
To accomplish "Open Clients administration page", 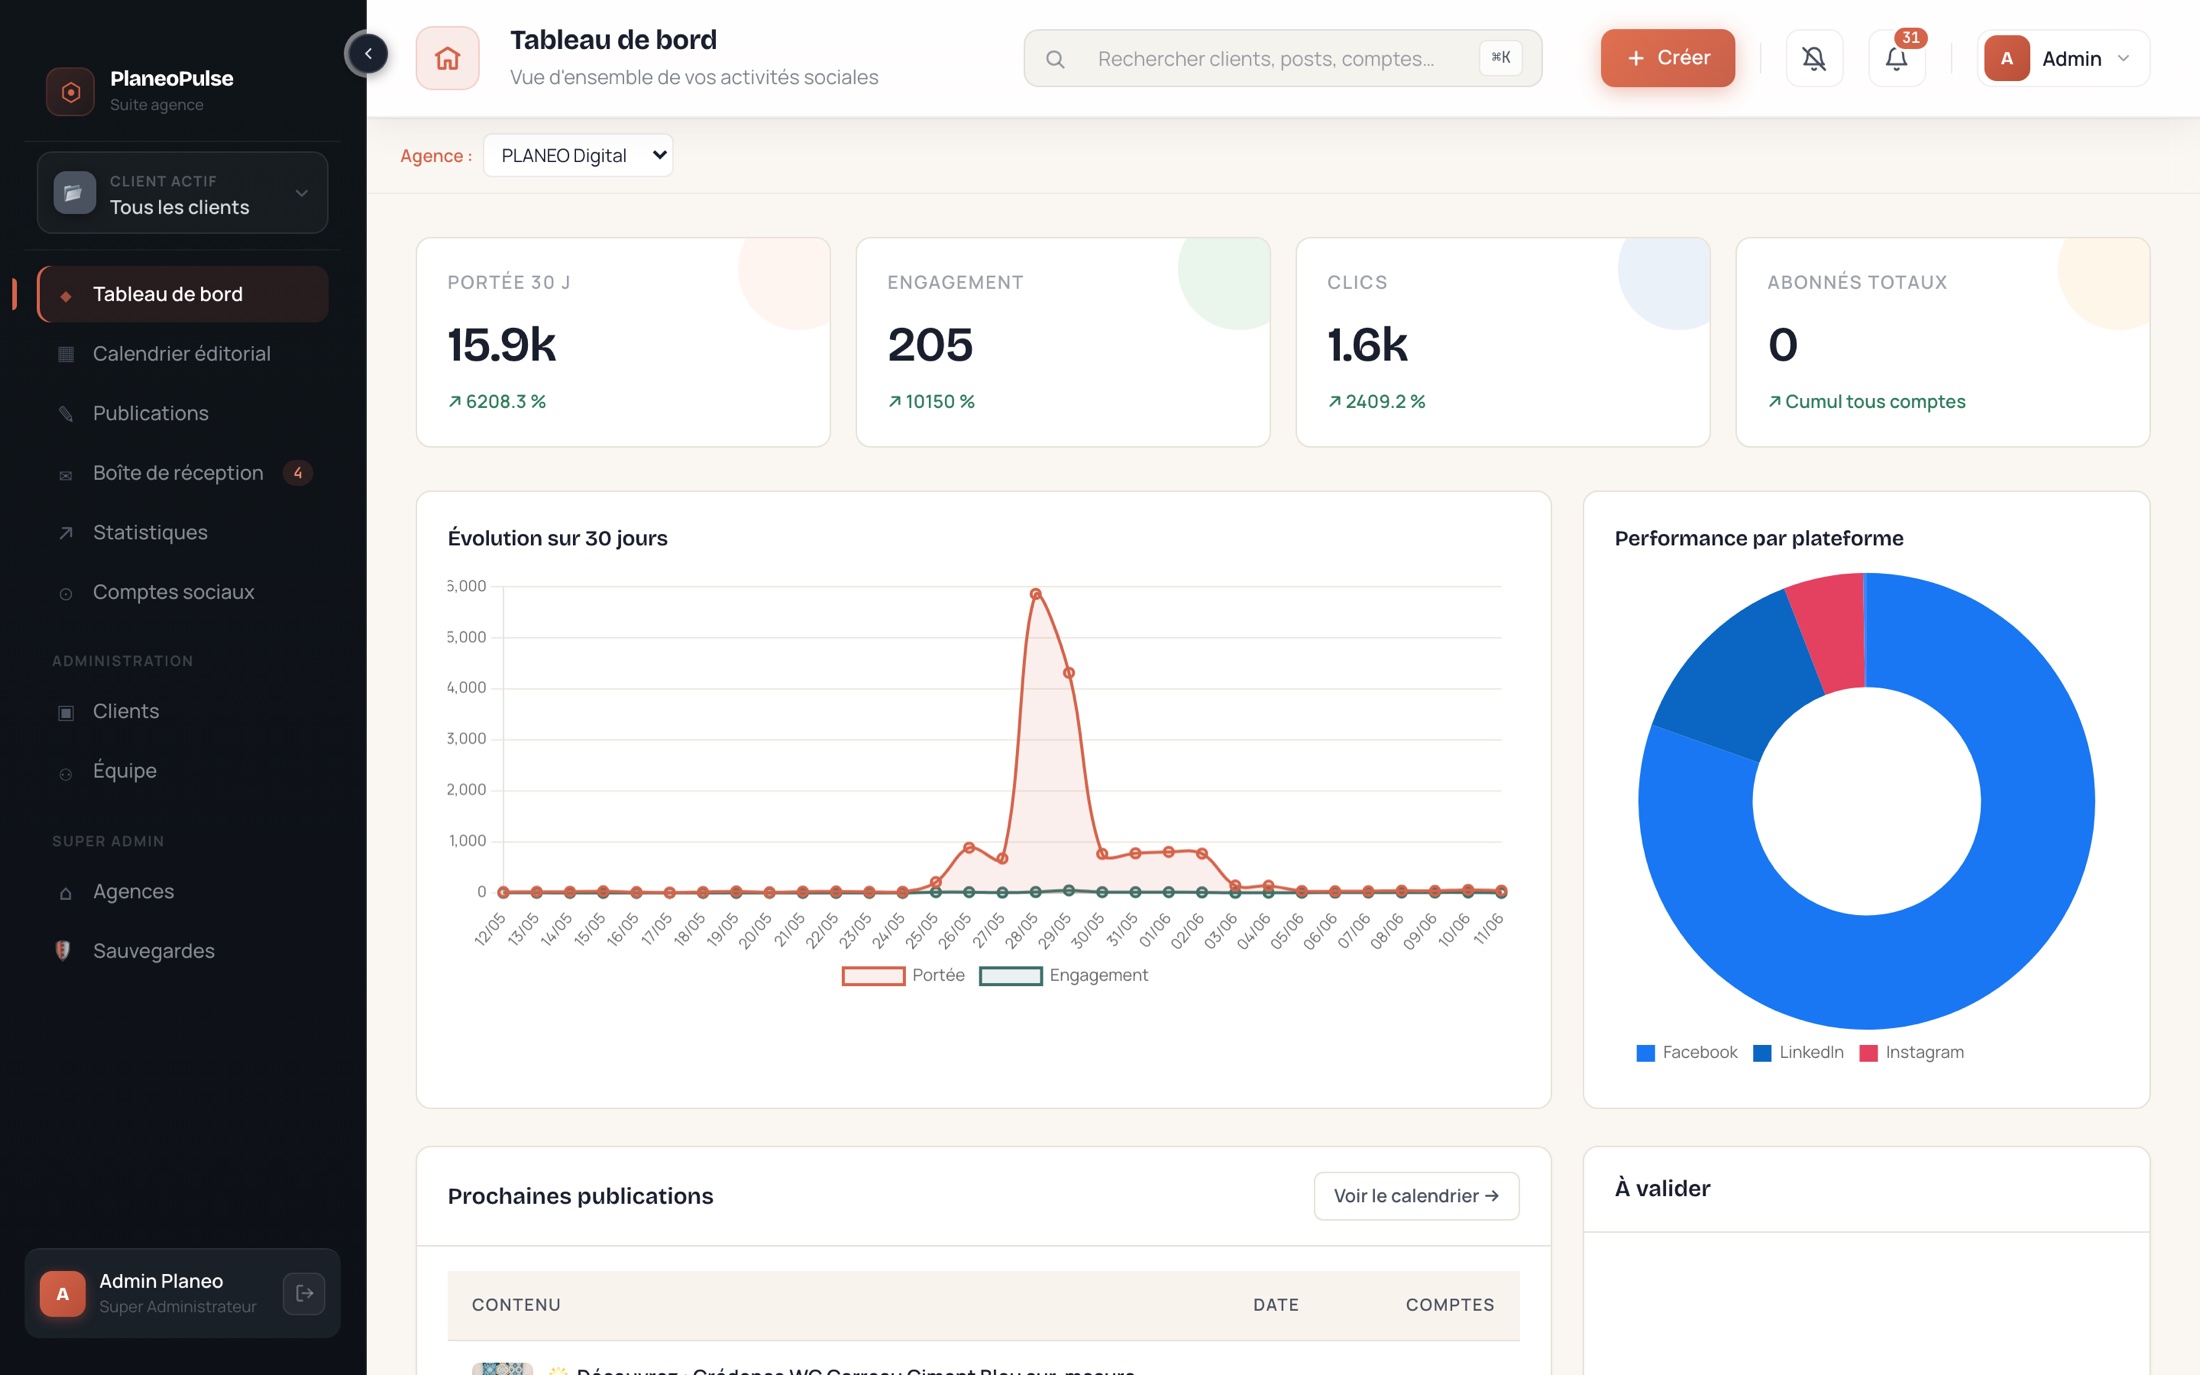I will click(x=183, y=711).
